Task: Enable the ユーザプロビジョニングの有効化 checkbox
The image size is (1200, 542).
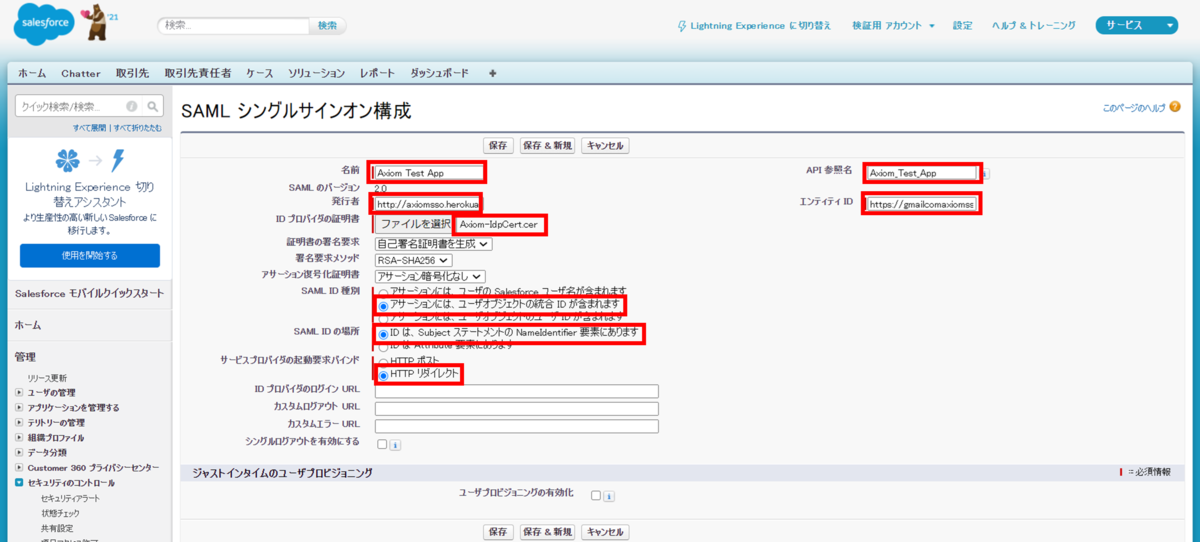Action: tap(597, 495)
